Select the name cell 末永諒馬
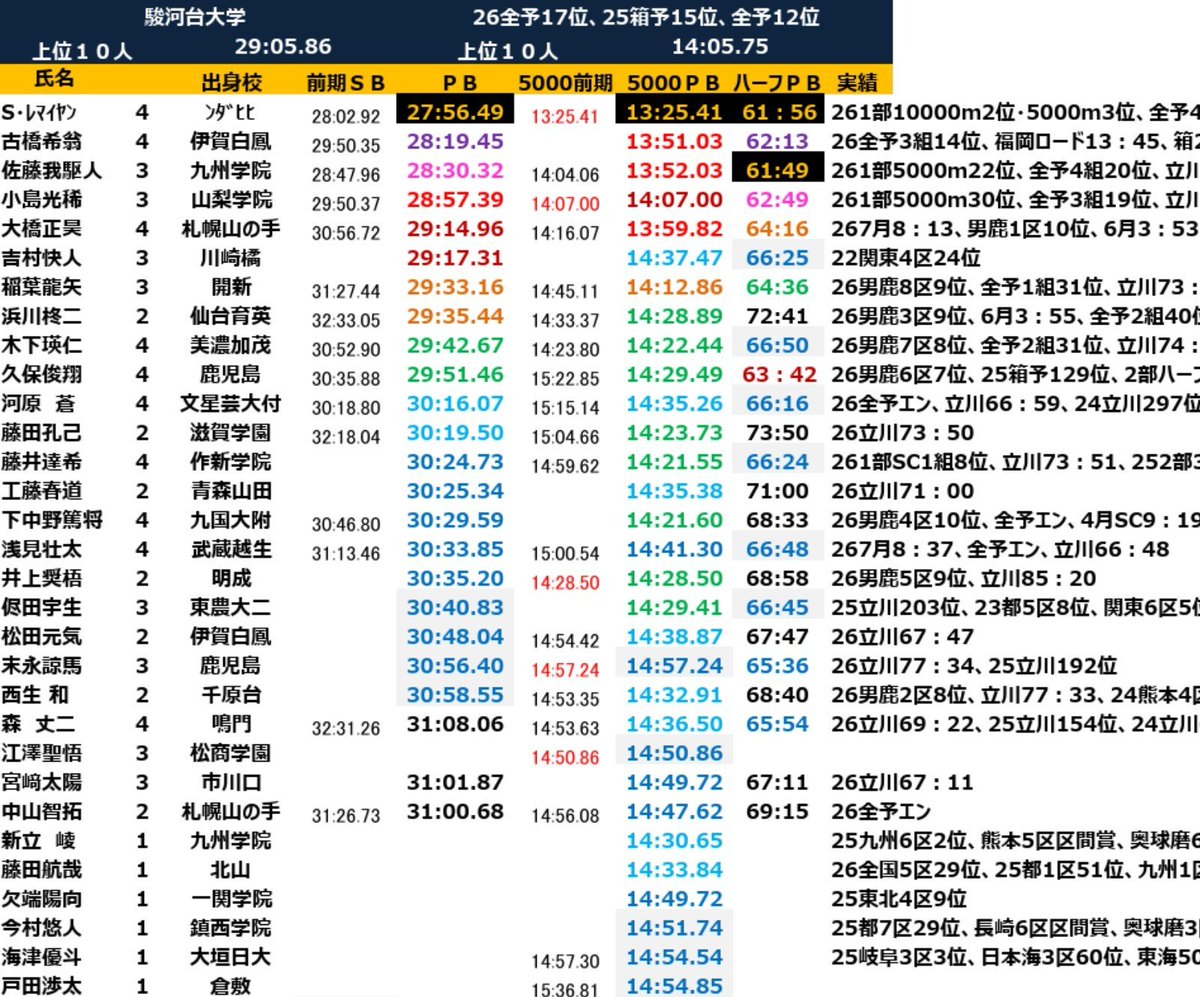This screenshot has height=997, width=1200. pos(42,664)
